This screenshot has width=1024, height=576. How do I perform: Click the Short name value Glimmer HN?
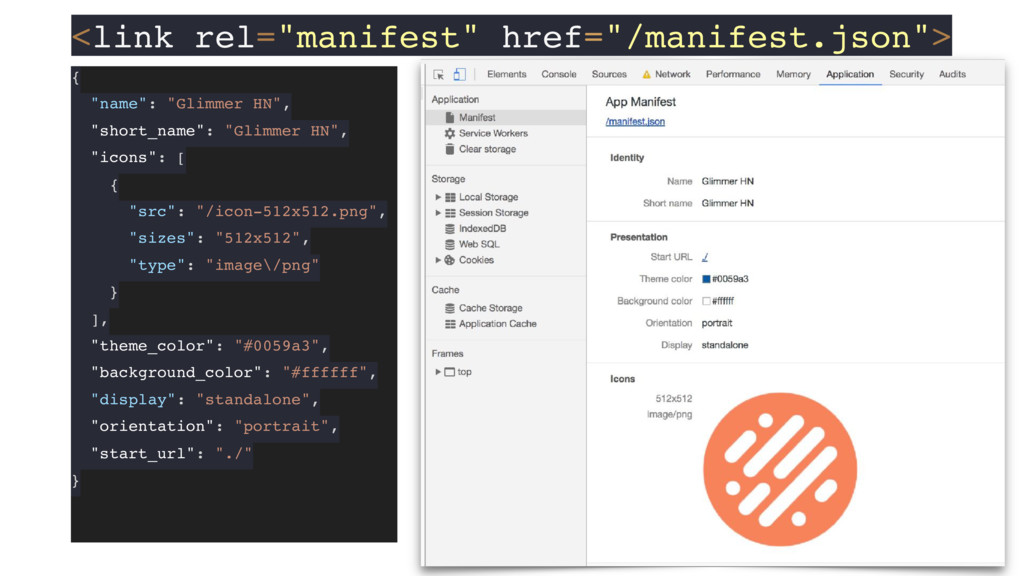[x=728, y=204]
